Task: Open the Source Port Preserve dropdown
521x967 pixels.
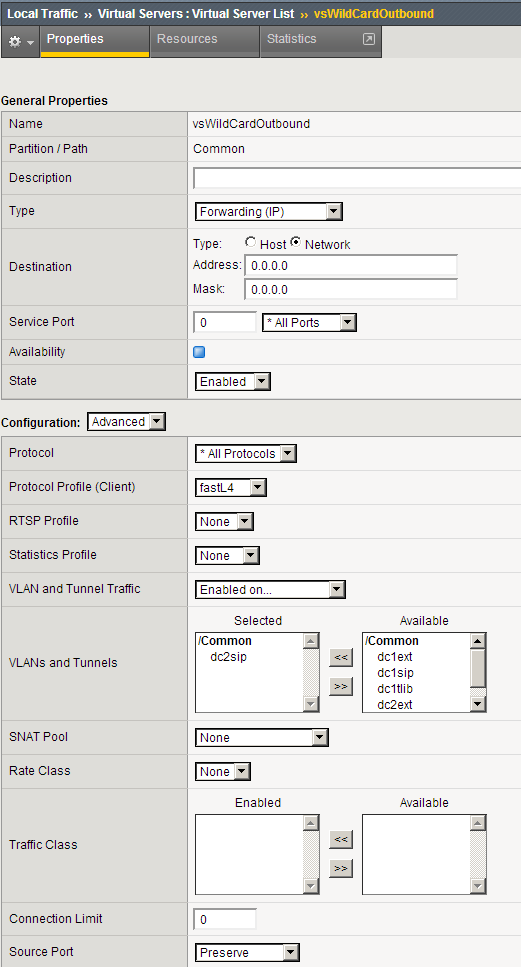Action: [x=247, y=952]
